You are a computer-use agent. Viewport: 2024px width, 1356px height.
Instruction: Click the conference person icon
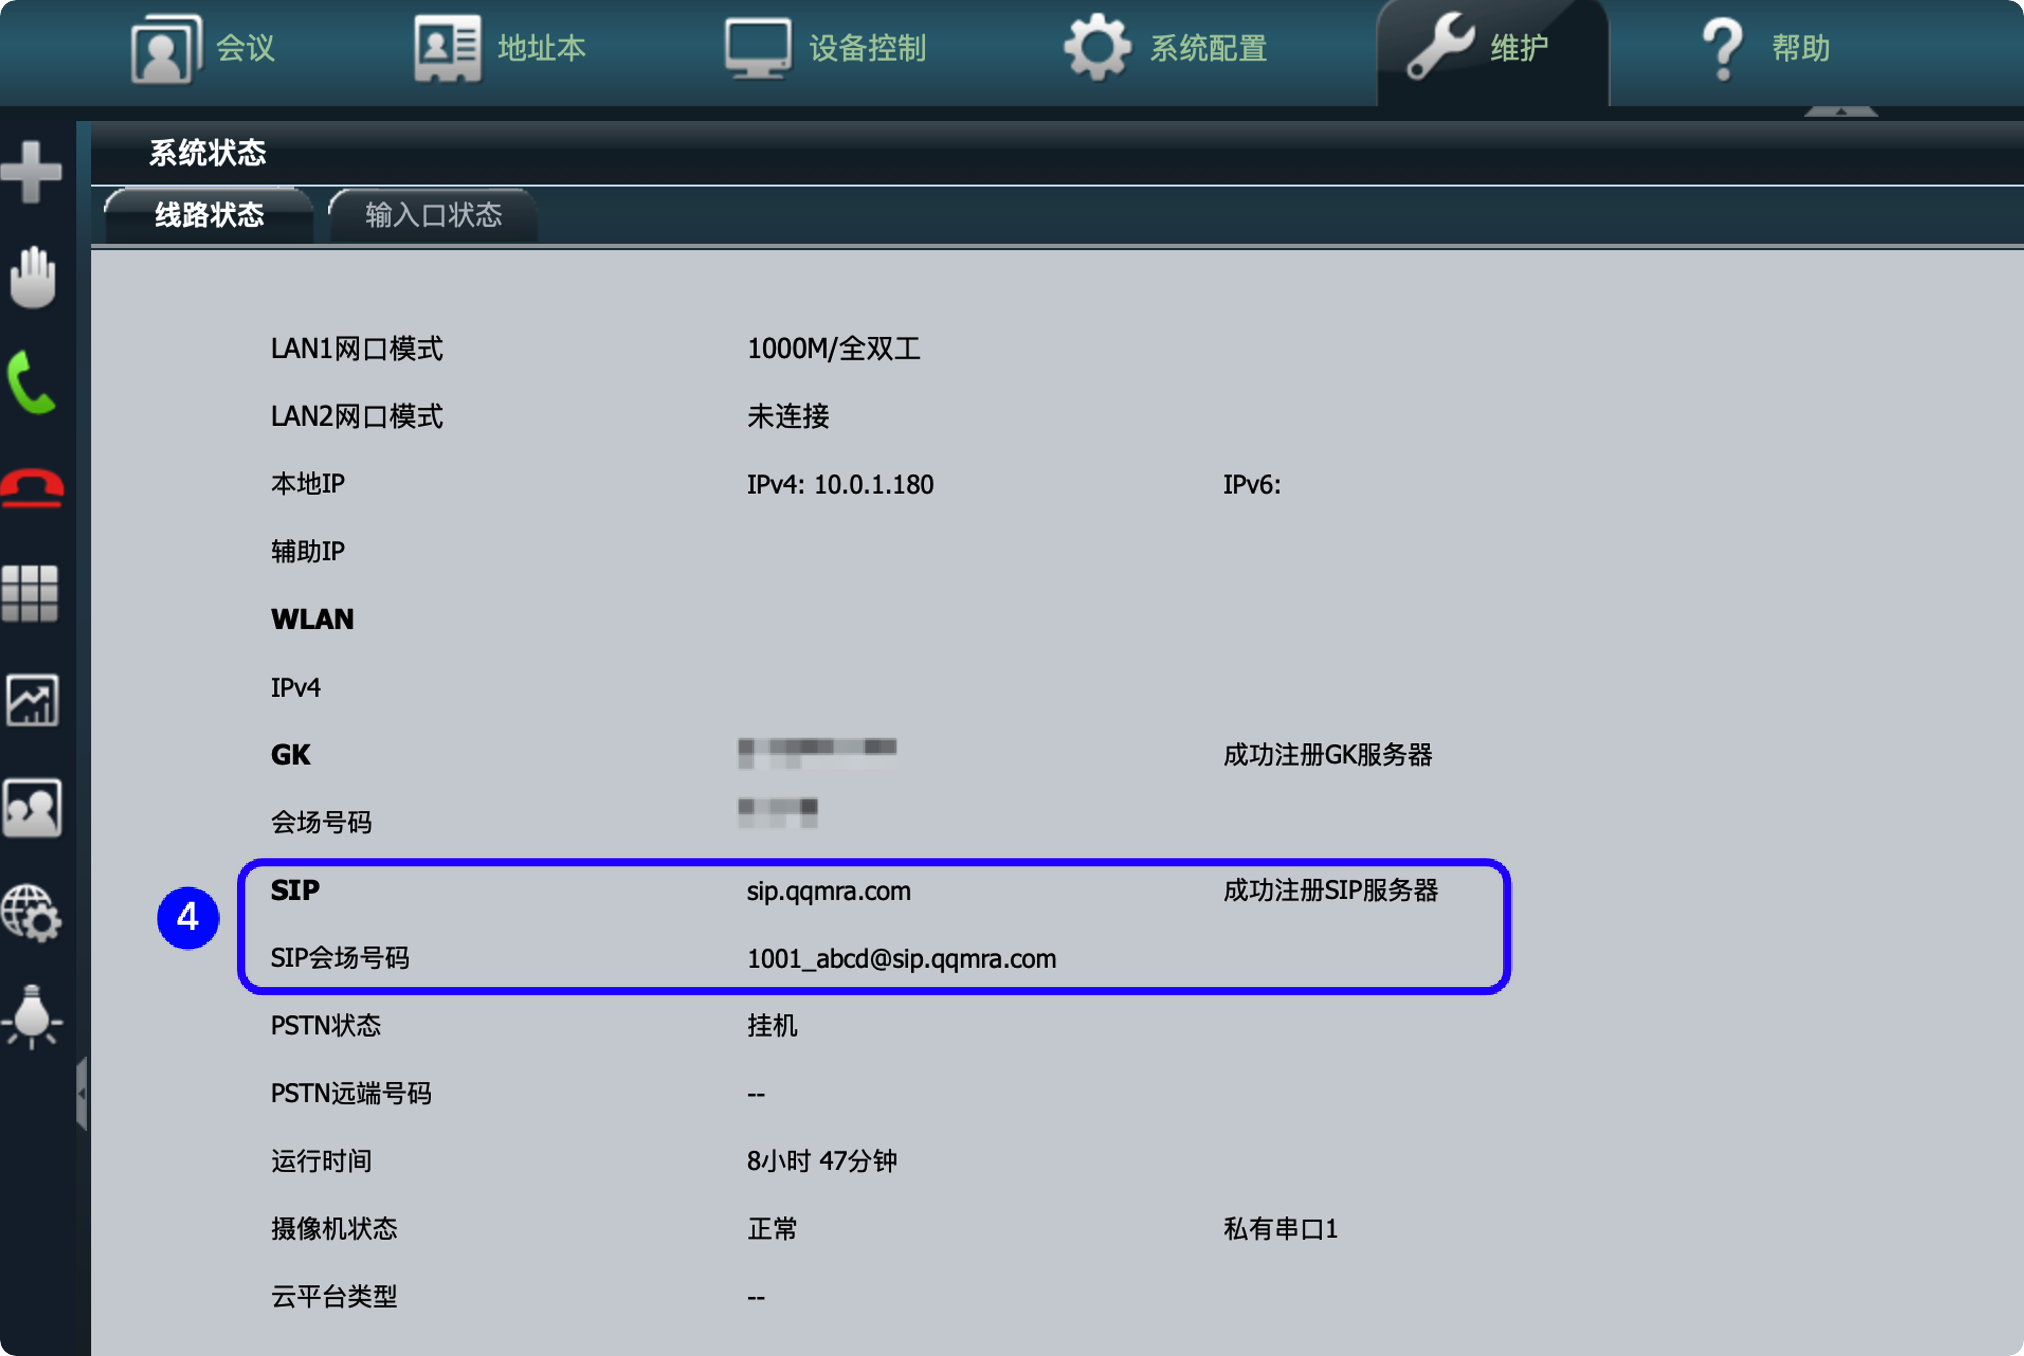165,48
